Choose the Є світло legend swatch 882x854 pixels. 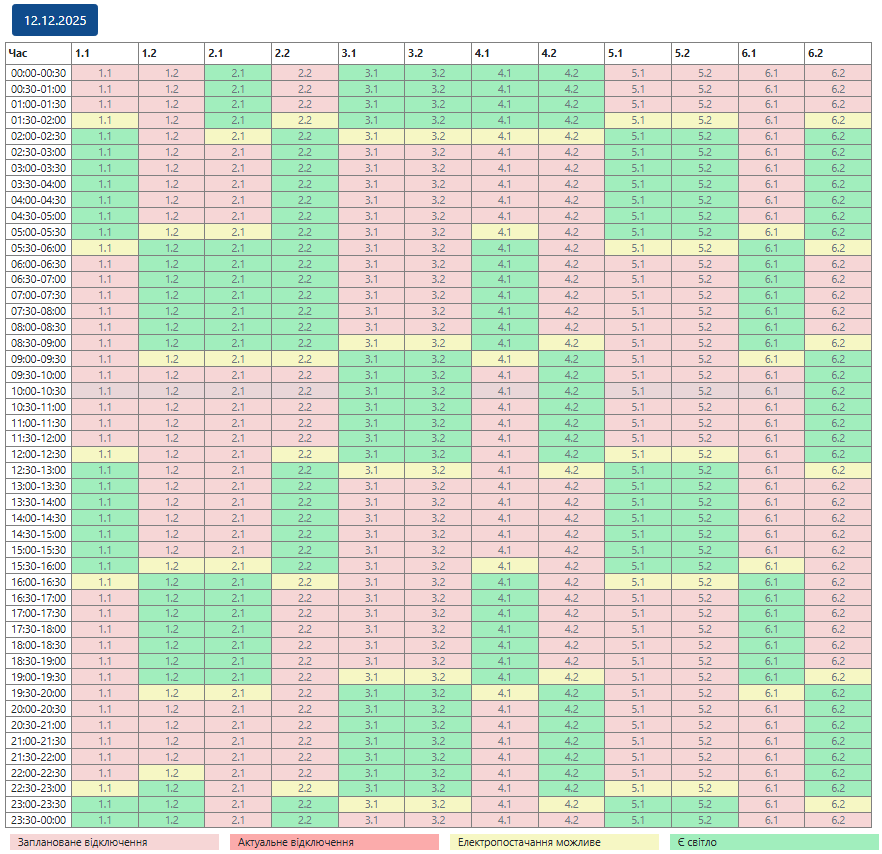tap(774, 842)
